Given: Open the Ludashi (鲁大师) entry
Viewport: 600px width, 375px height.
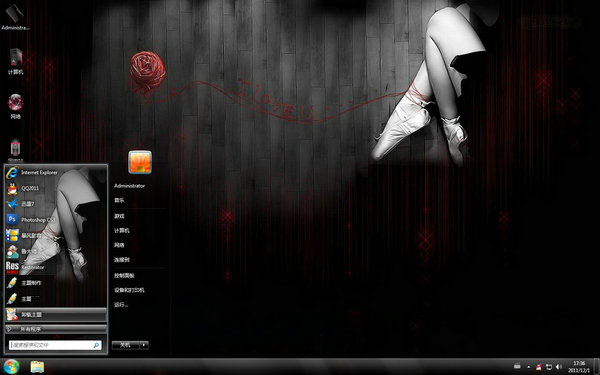Looking at the screenshot, I should click(55, 251).
